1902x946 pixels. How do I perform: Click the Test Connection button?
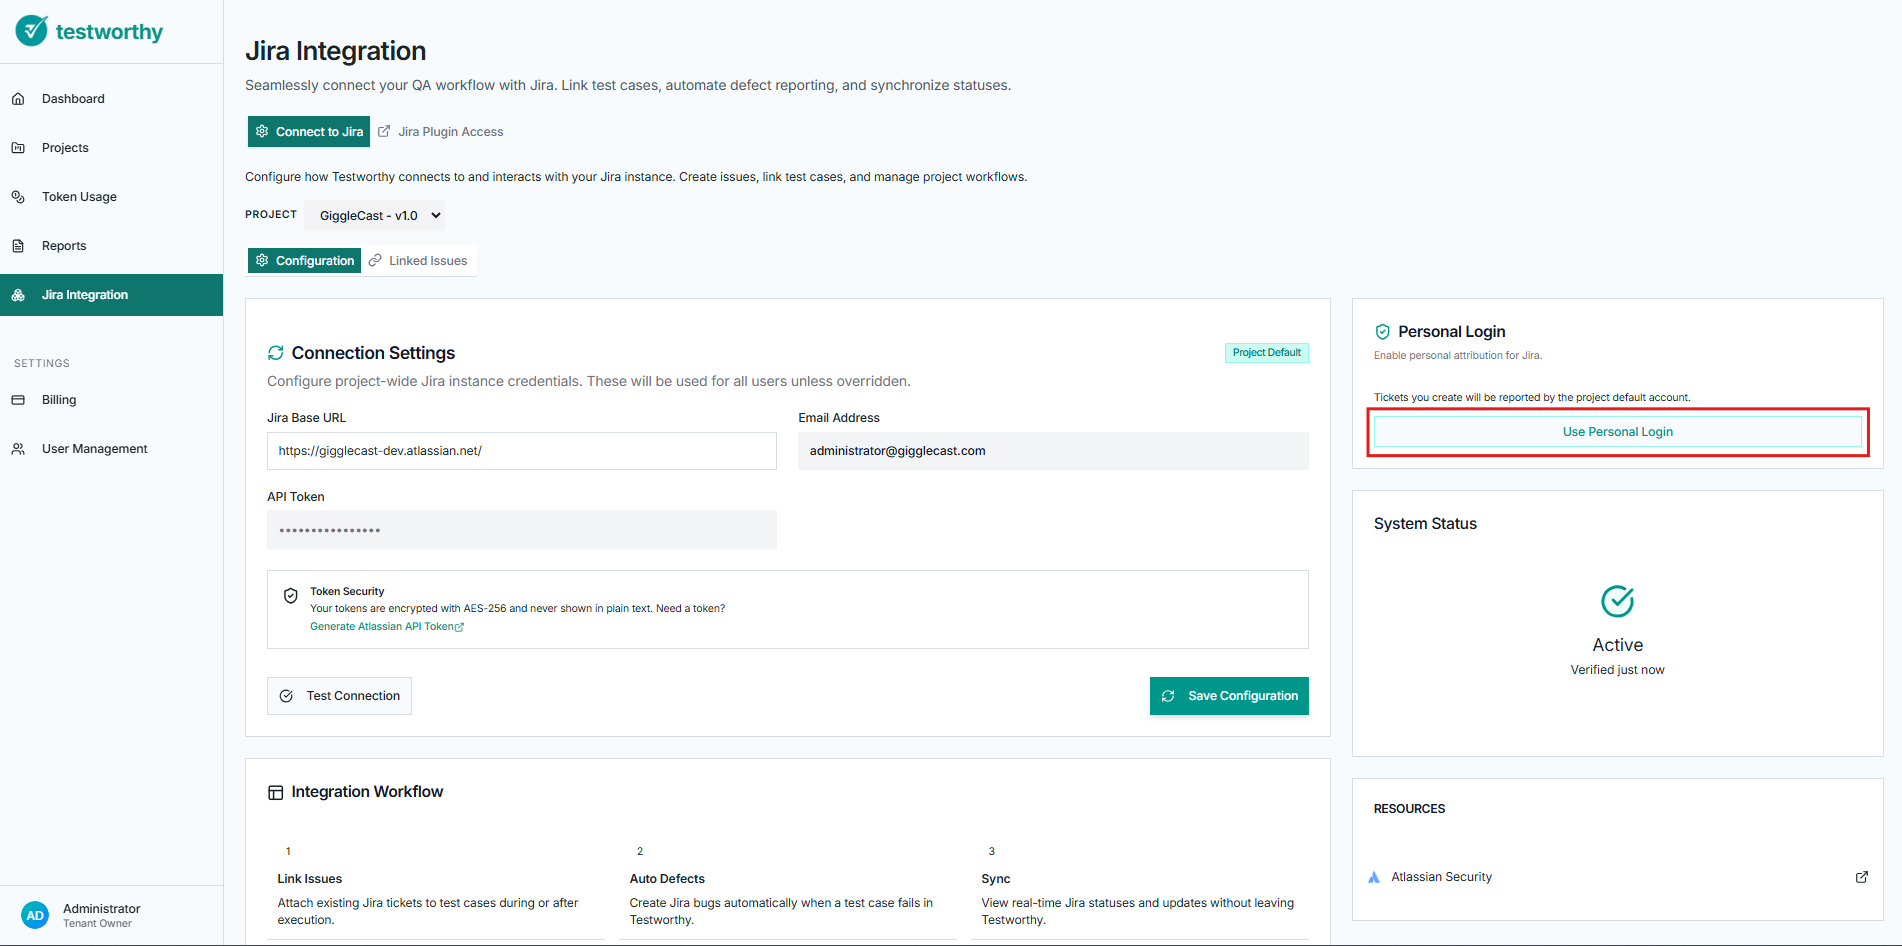(x=339, y=696)
